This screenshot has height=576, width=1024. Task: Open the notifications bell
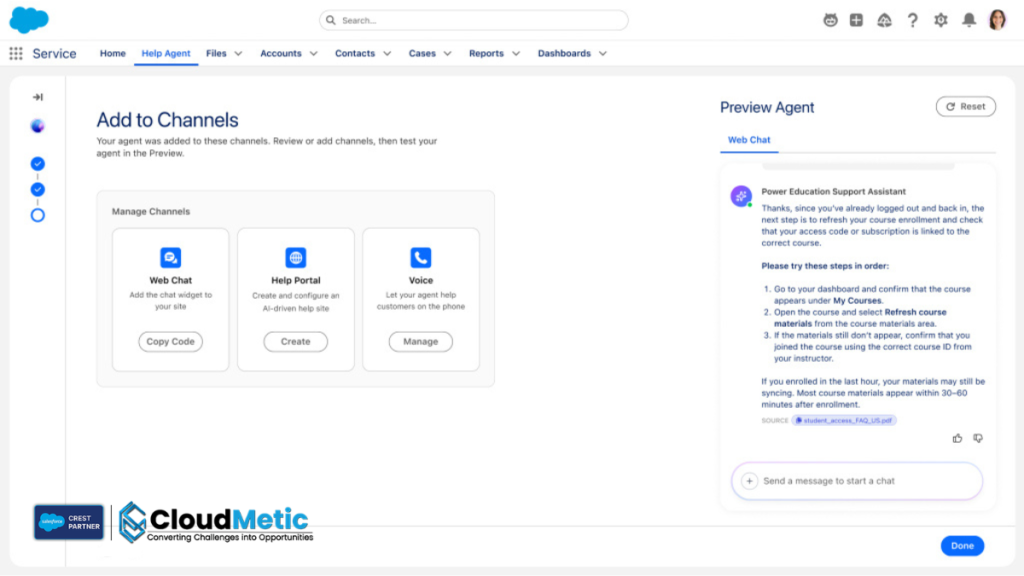969,20
